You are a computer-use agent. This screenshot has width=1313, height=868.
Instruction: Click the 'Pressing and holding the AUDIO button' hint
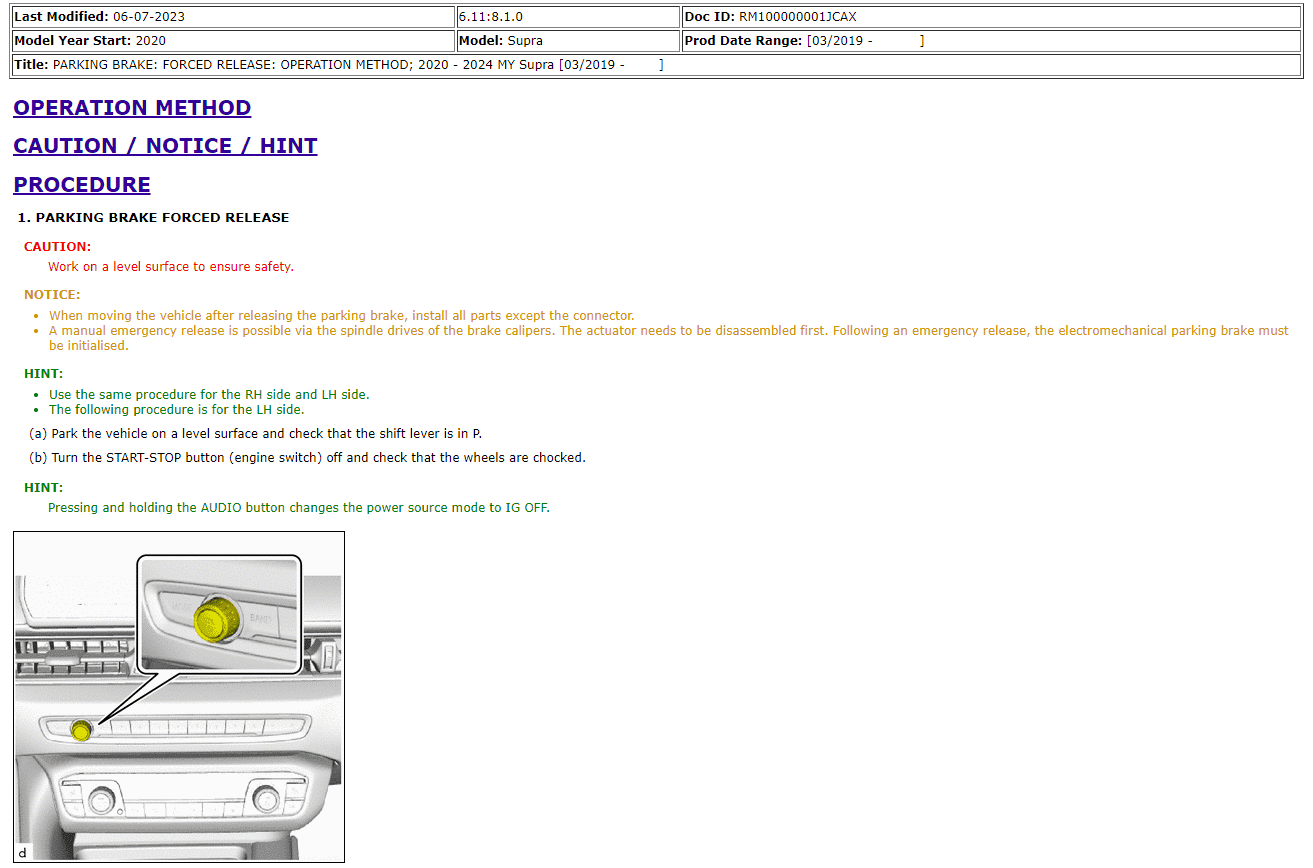tap(299, 508)
